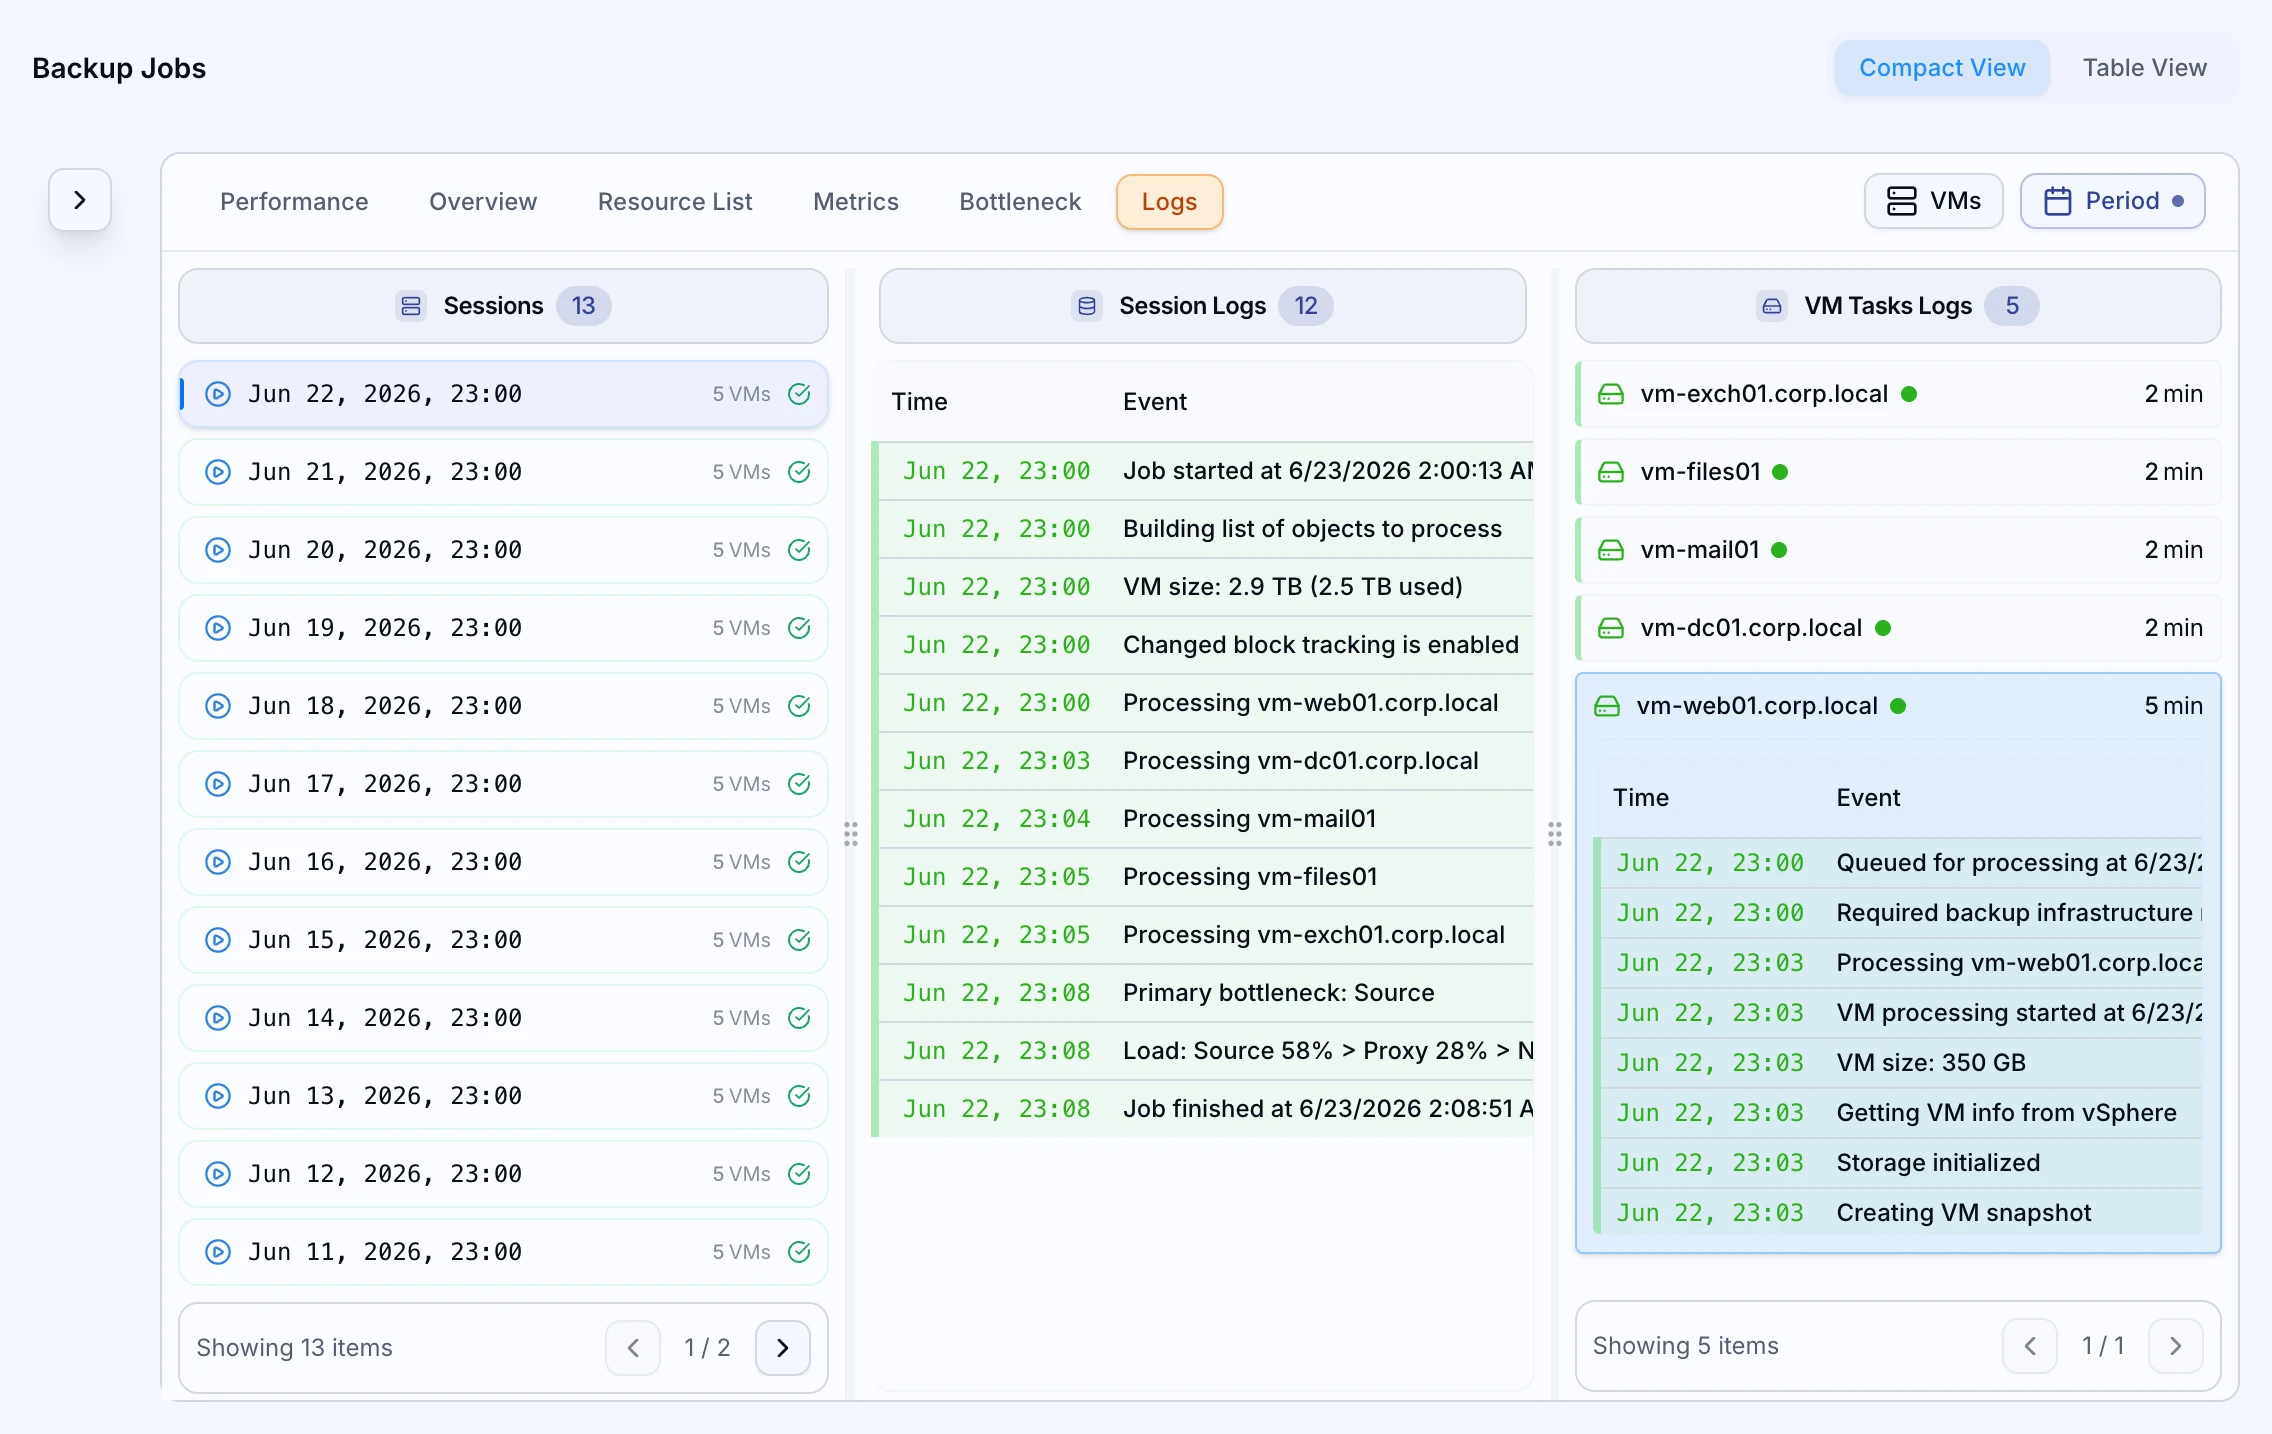The width and height of the screenshot is (2272, 1434).
Task: Expand the collapsed sidebar chevron button
Action: point(80,200)
